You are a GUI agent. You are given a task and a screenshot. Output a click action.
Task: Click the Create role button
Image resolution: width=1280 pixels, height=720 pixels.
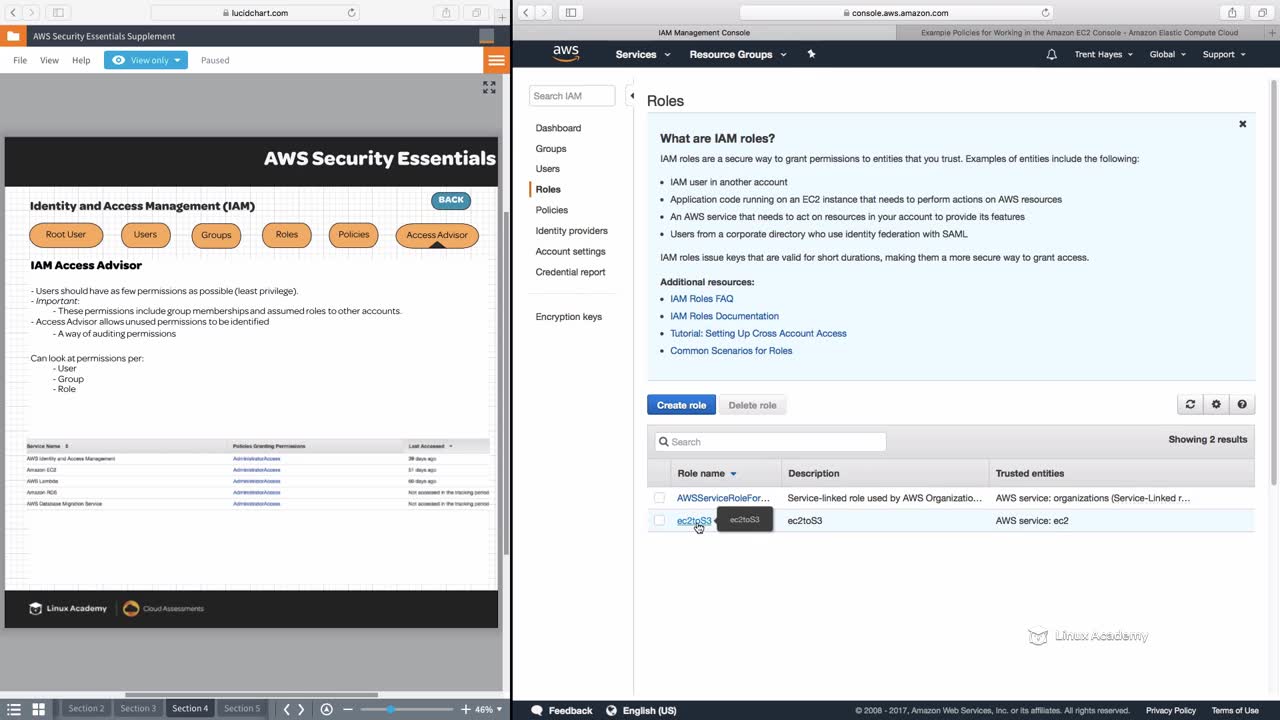tap(681, 405)
